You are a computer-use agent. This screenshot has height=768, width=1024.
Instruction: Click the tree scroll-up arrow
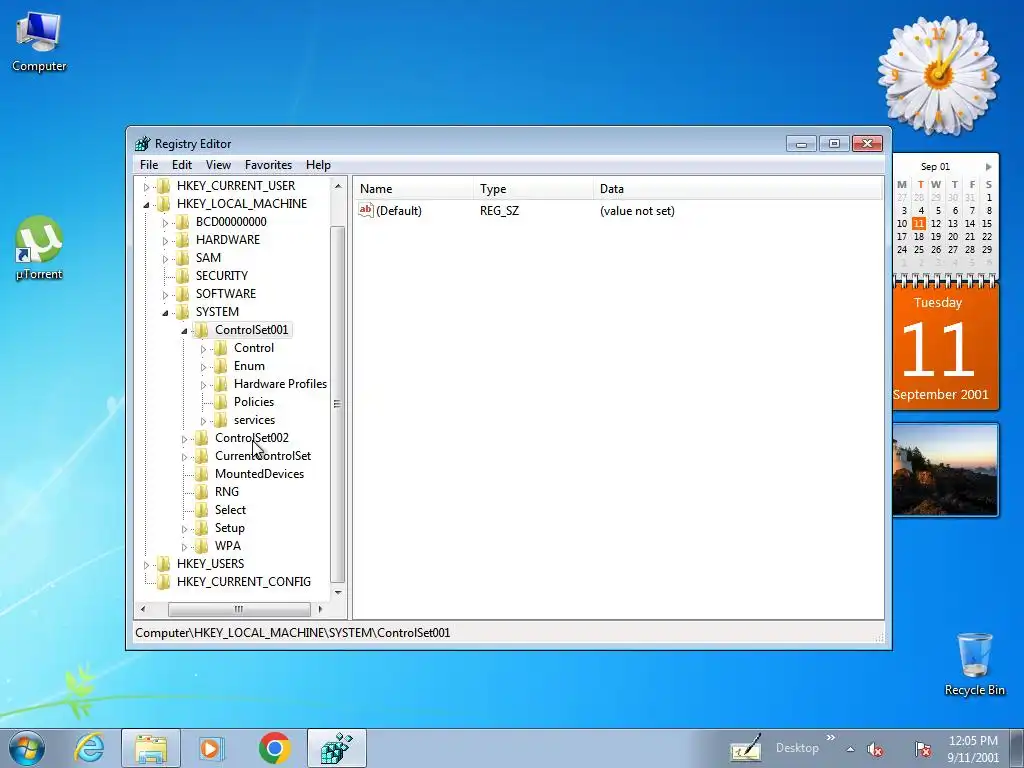click(338, 186)
